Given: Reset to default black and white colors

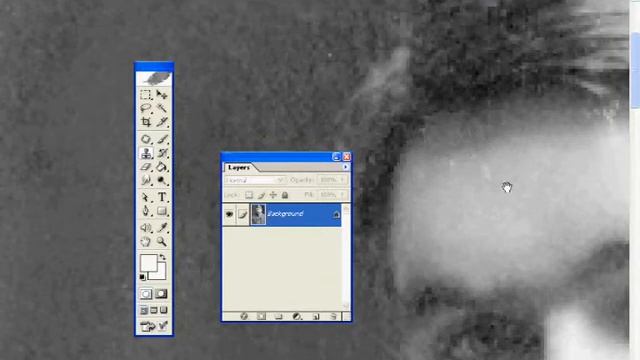Looking at the screenshot, I should (x=142, y=277).
